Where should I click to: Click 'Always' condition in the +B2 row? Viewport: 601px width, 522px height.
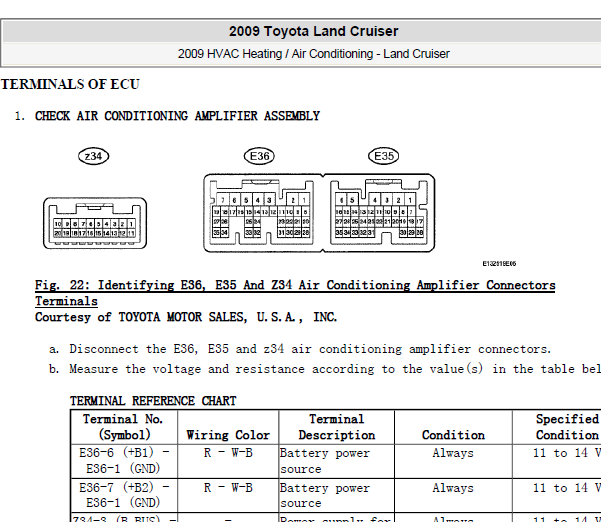pos(453,488)
